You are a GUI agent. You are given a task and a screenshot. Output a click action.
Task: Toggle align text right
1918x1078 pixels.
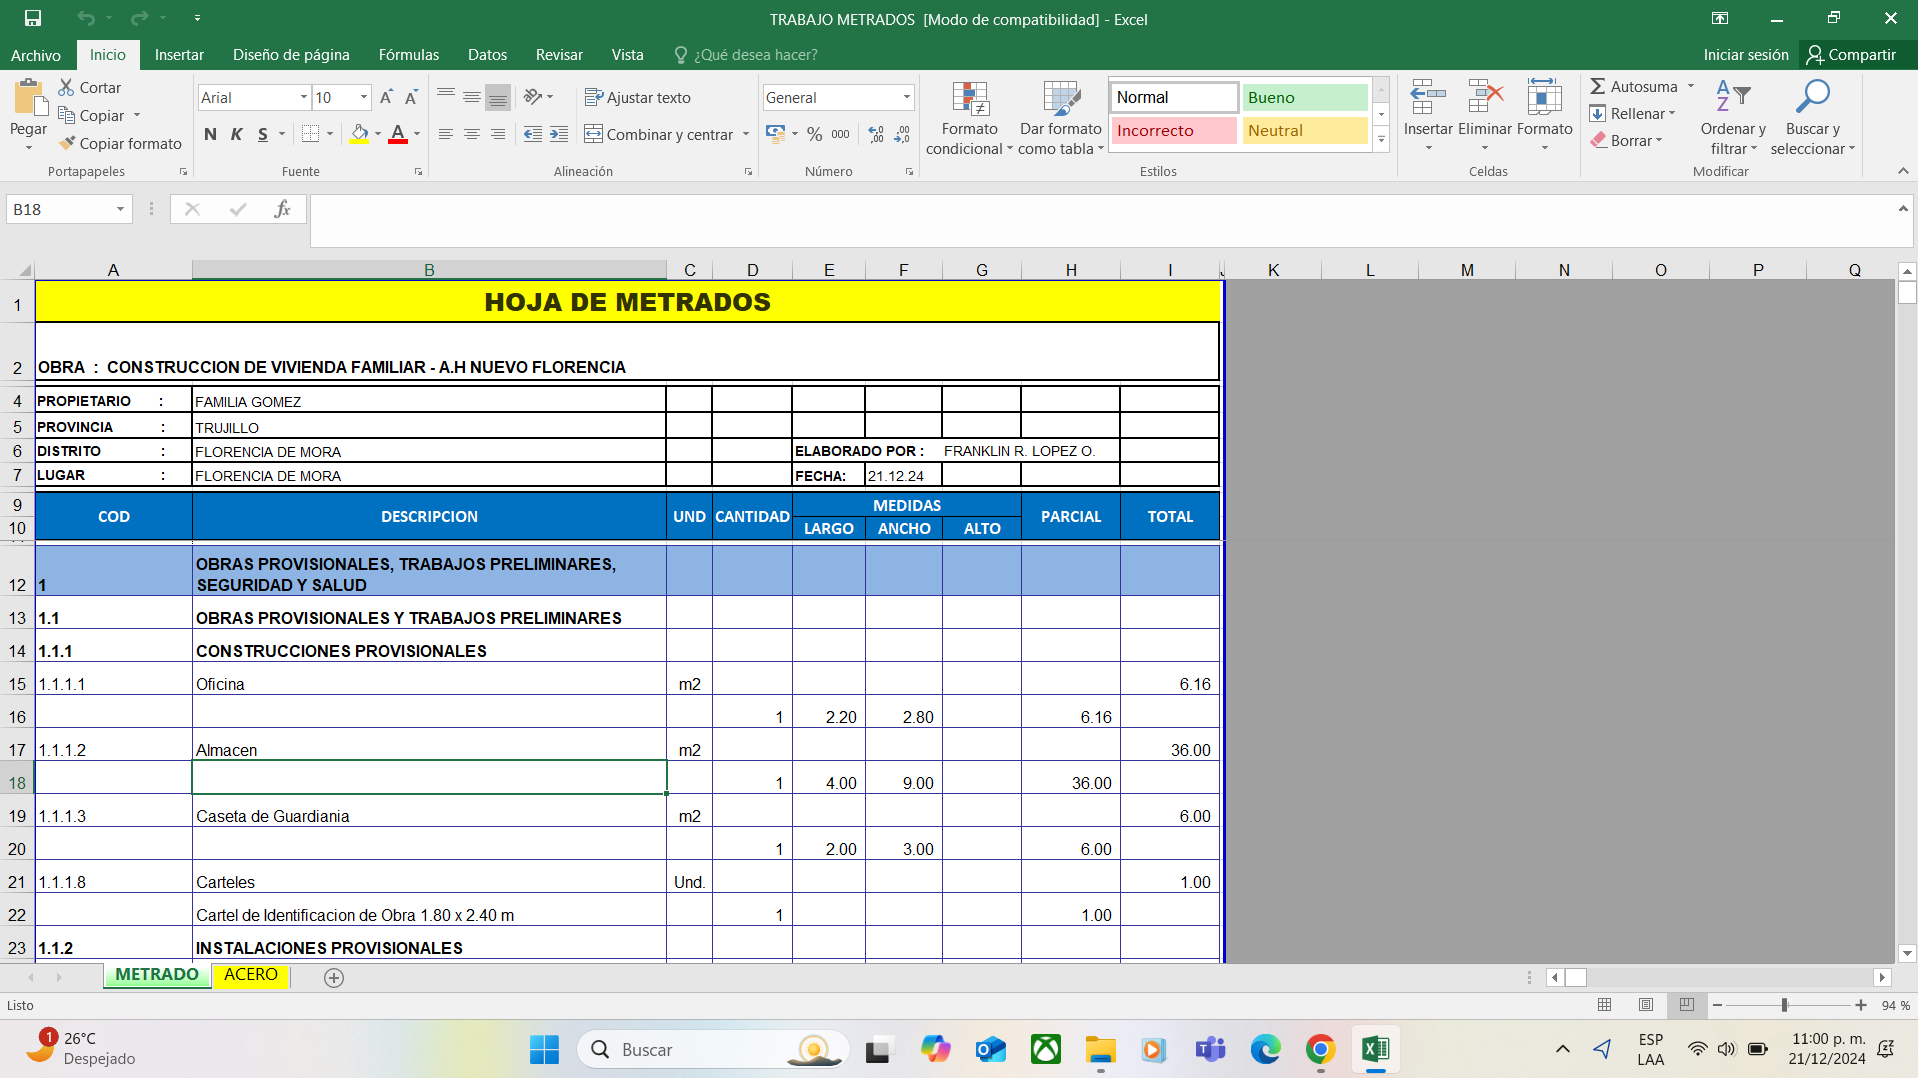[498, 134]
